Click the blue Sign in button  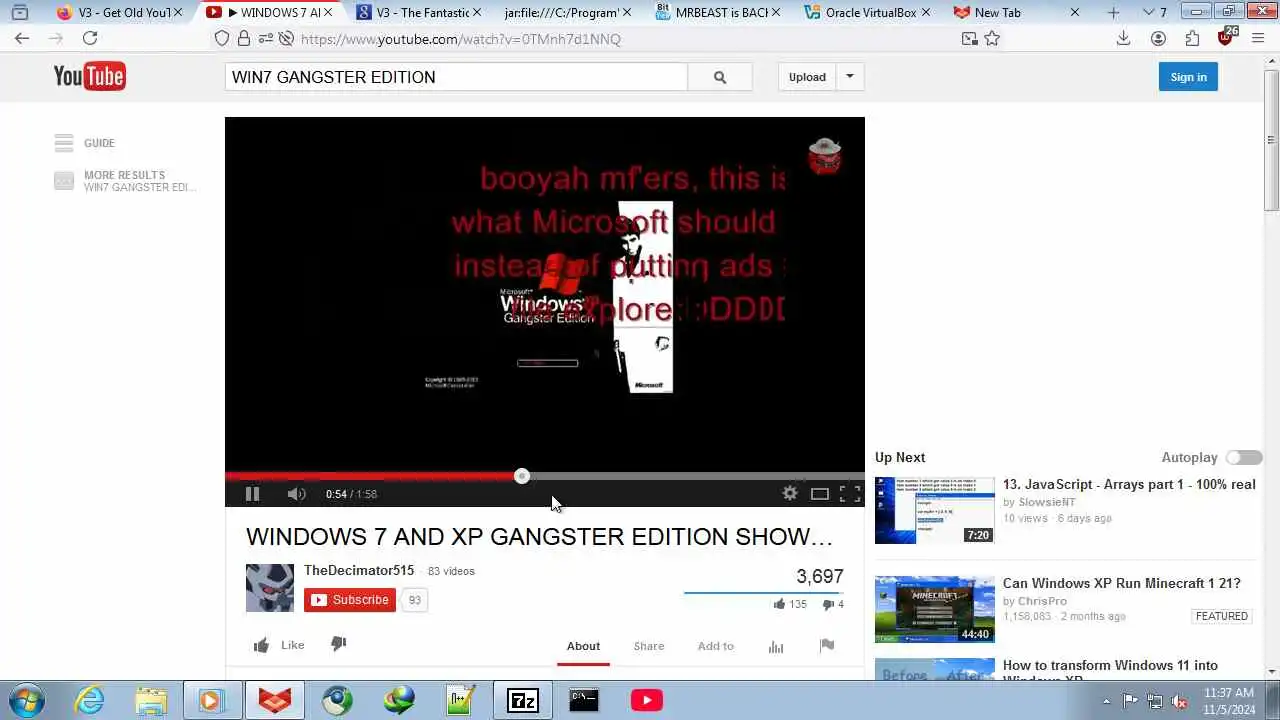1188,77
